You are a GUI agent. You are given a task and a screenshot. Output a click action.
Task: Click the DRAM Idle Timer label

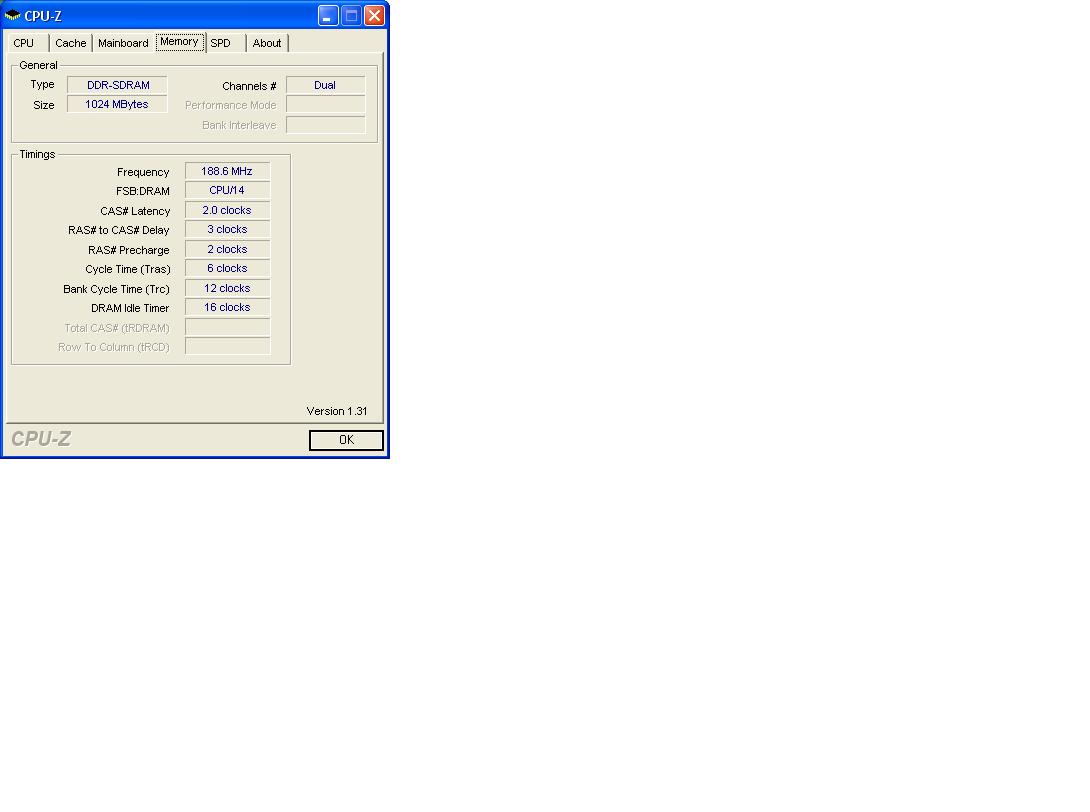(x=130, y=308)
